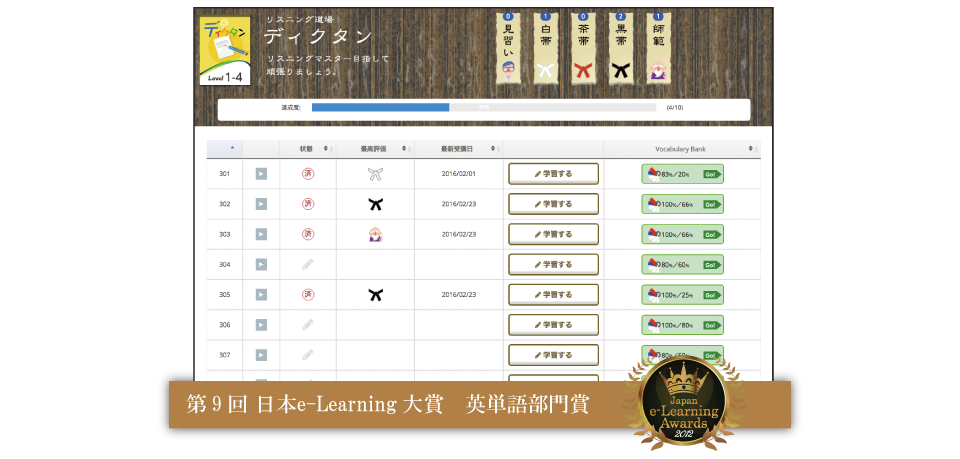The image size is (960, 459).
Task: Click the white belt rating icon in row 301
Action: point(376,174)
